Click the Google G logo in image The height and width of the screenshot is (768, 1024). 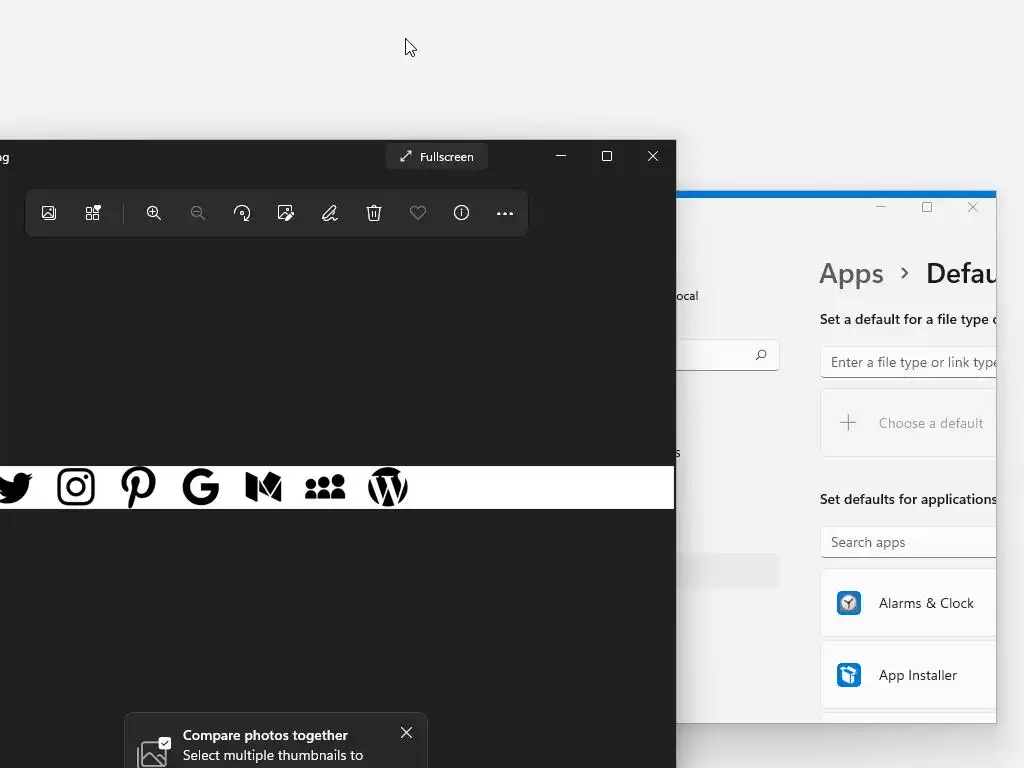200,487
